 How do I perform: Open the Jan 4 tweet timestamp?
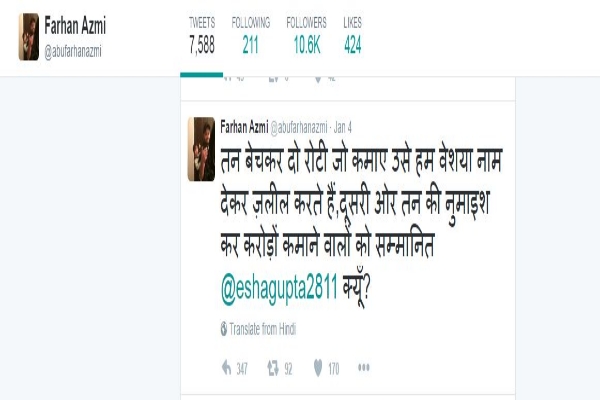[342, 127]
